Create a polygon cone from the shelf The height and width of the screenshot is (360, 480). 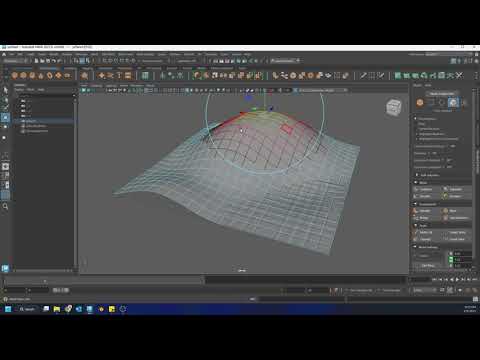point(41,76)
